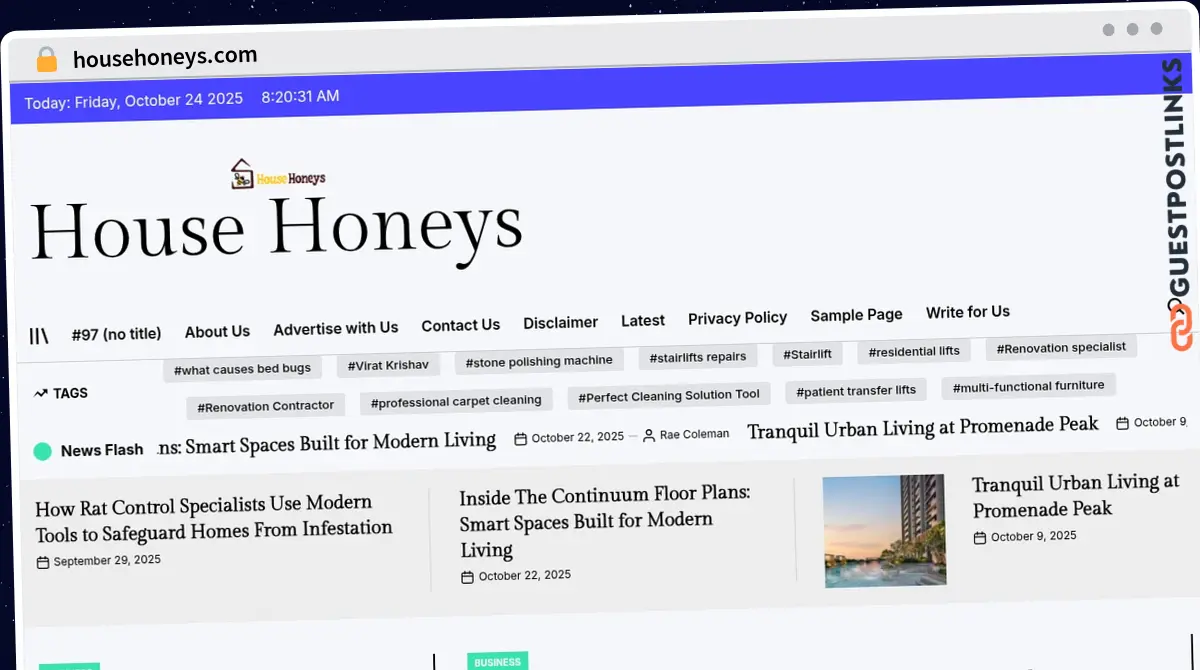The image size is (1200, 670).
Task: Open ticker headline Tranquil Urban Living at Promenade Peak
Action: pyautogui.click(x=923, y=428)
